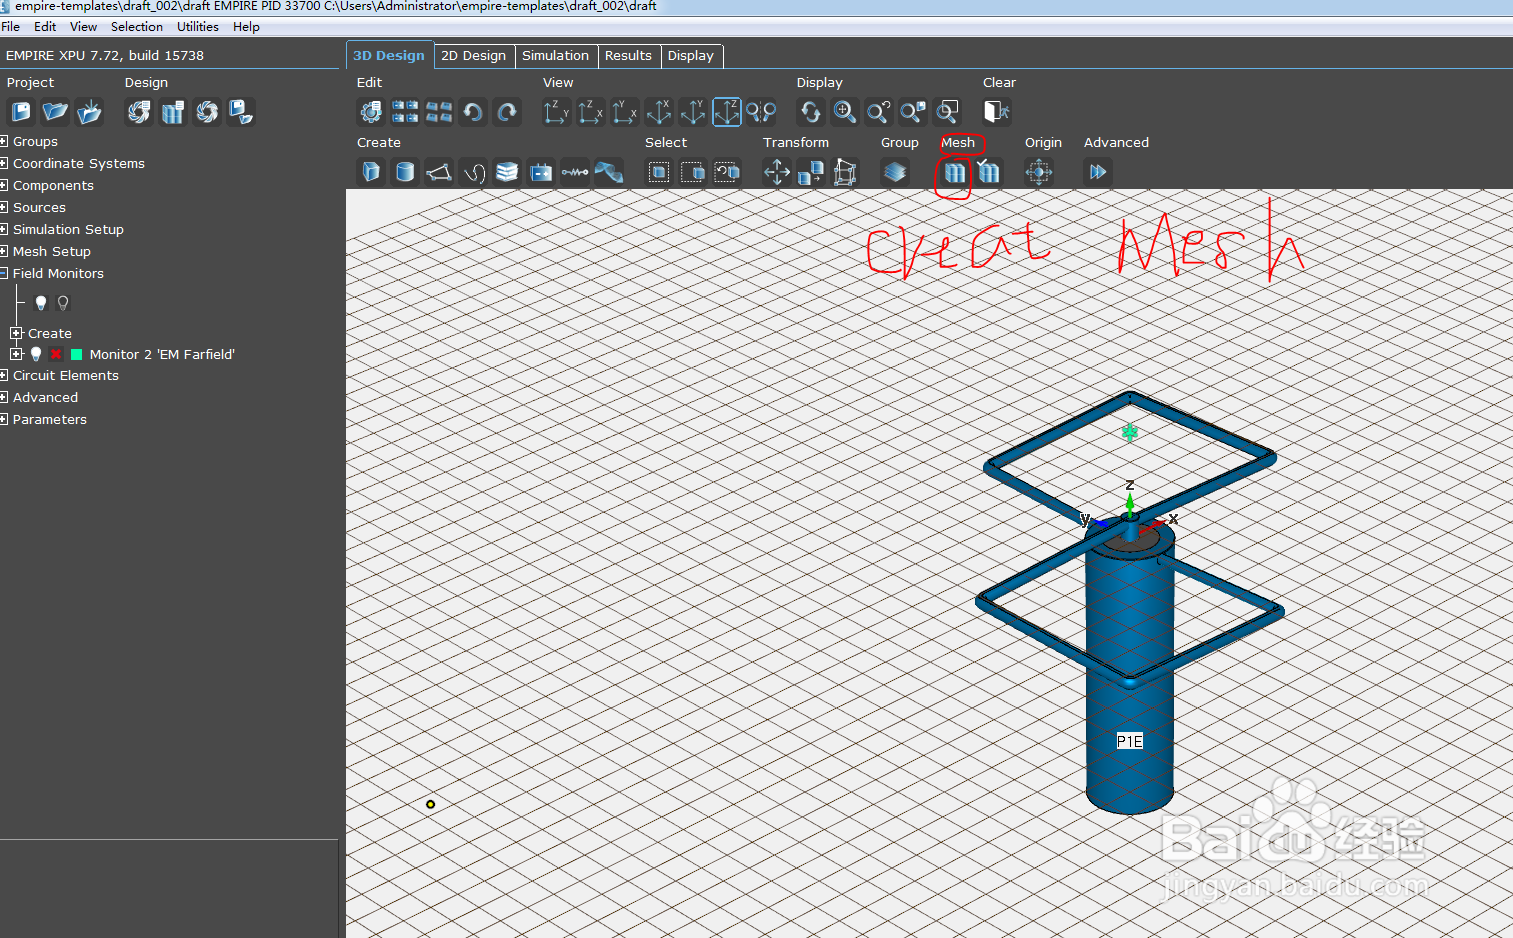Expand Create under Field Monitors
Screen dimensions: 1513x938
tap(16, 333)
